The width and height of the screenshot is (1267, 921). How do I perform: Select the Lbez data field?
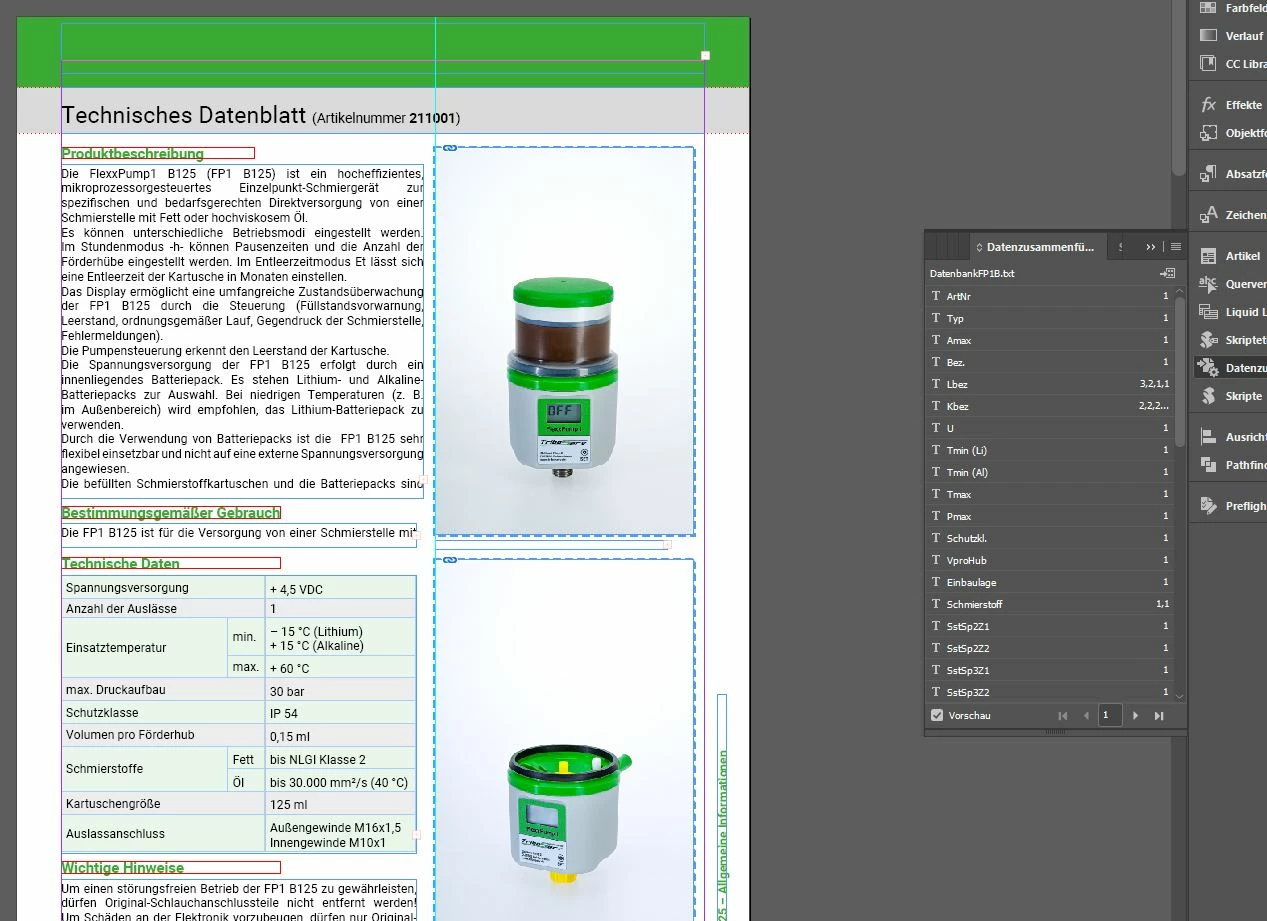[1050, 384]
